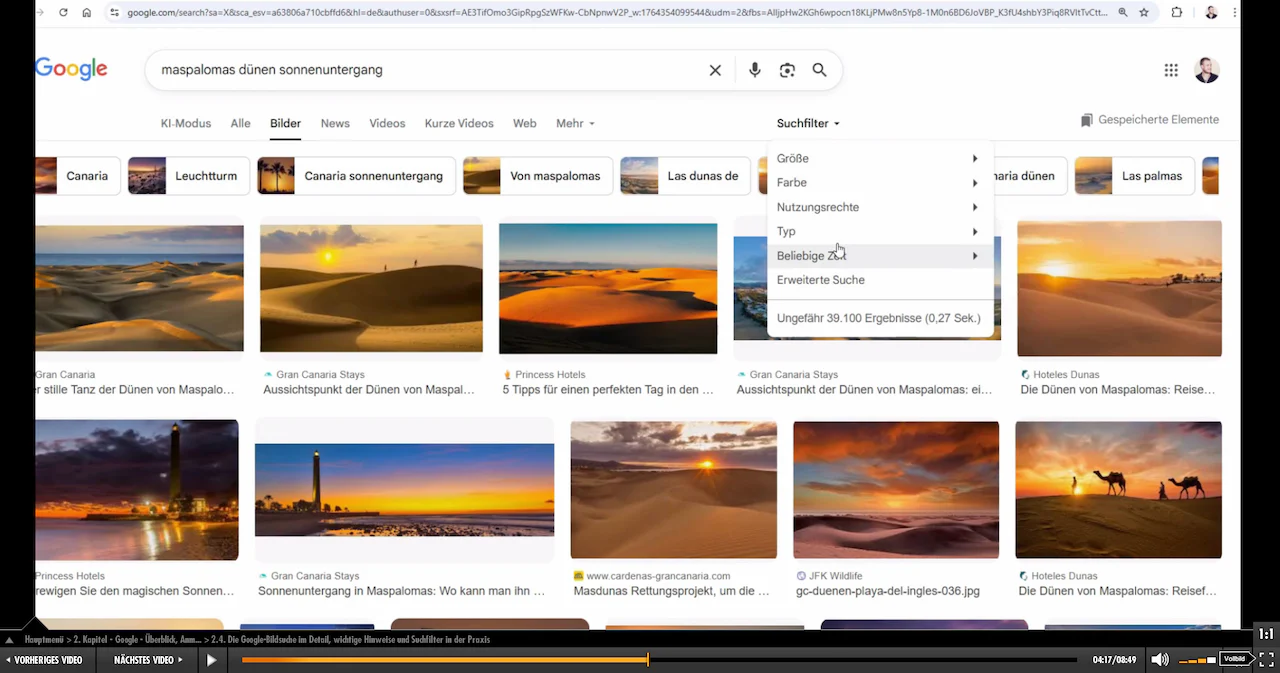Open Erweiterte Suche from the filter menu

[x=880, y=280]
